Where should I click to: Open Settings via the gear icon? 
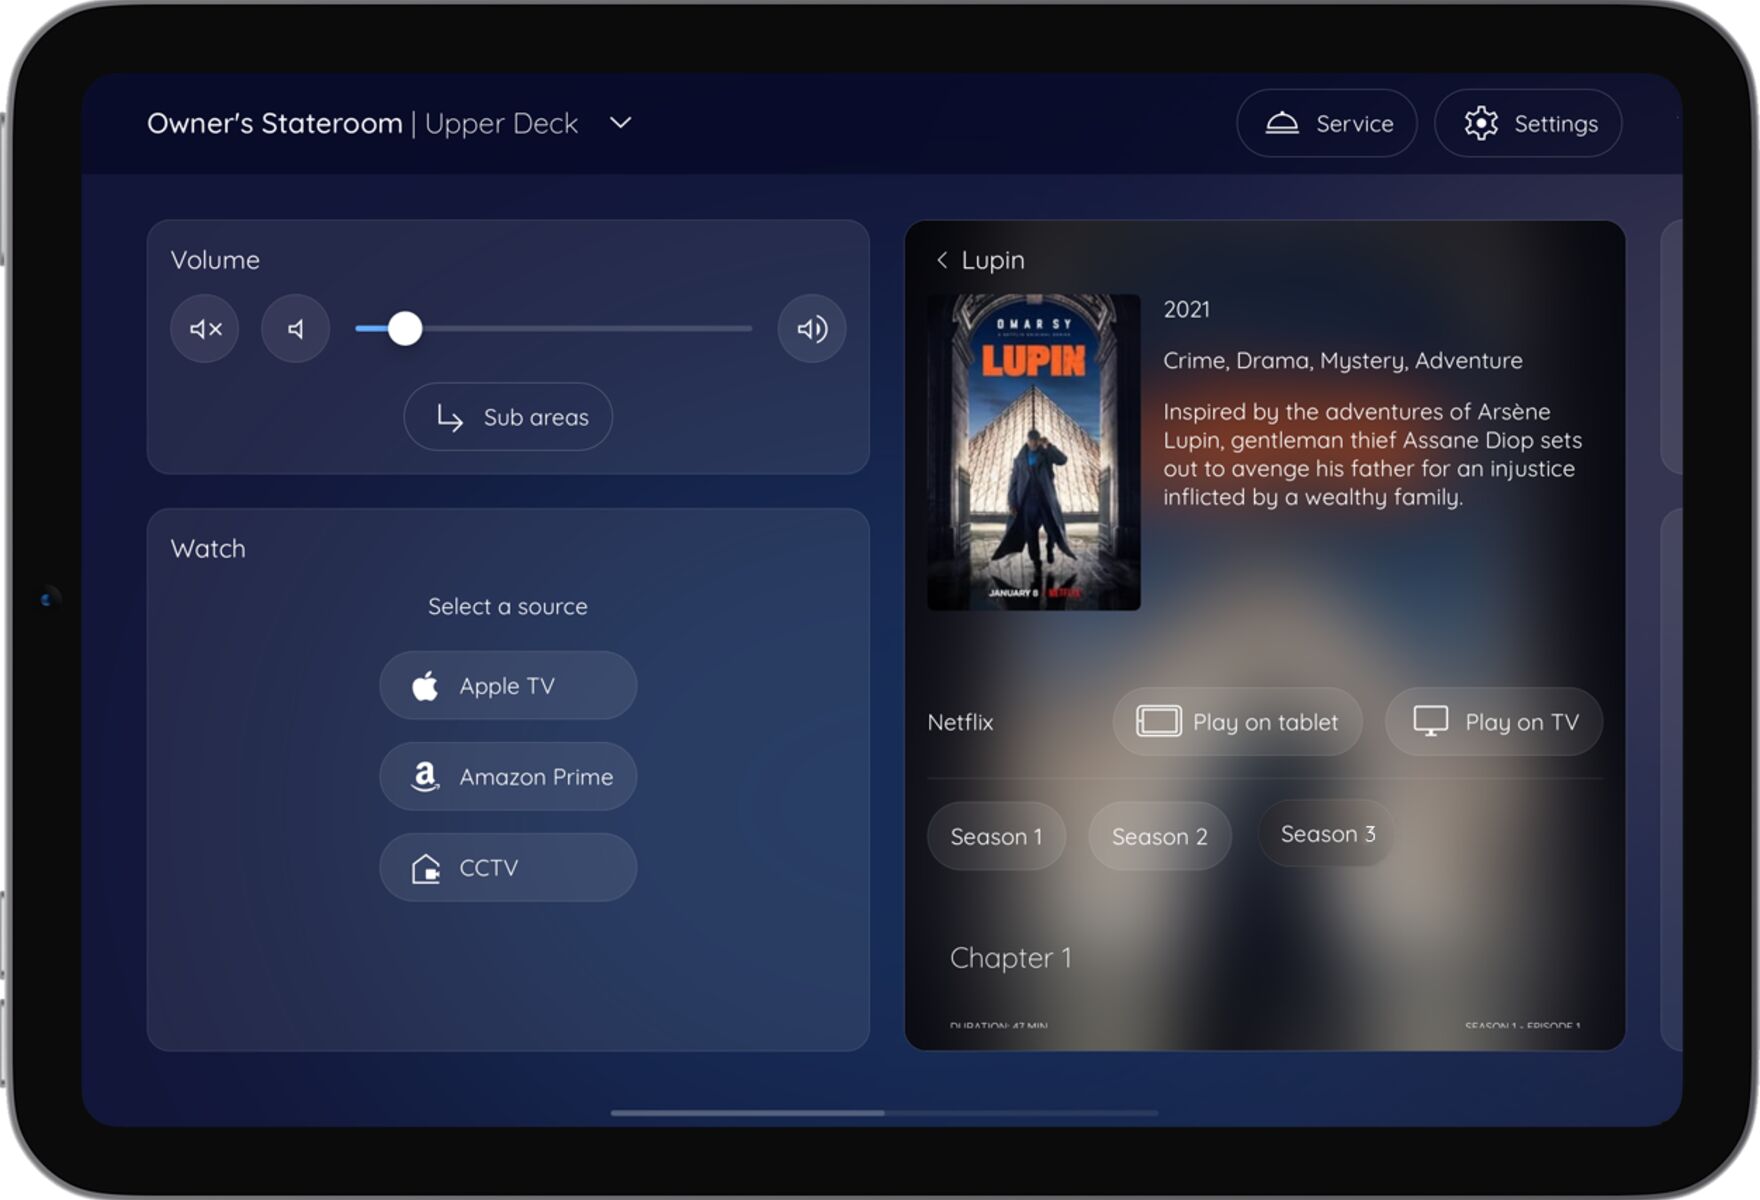[1481, 123]
